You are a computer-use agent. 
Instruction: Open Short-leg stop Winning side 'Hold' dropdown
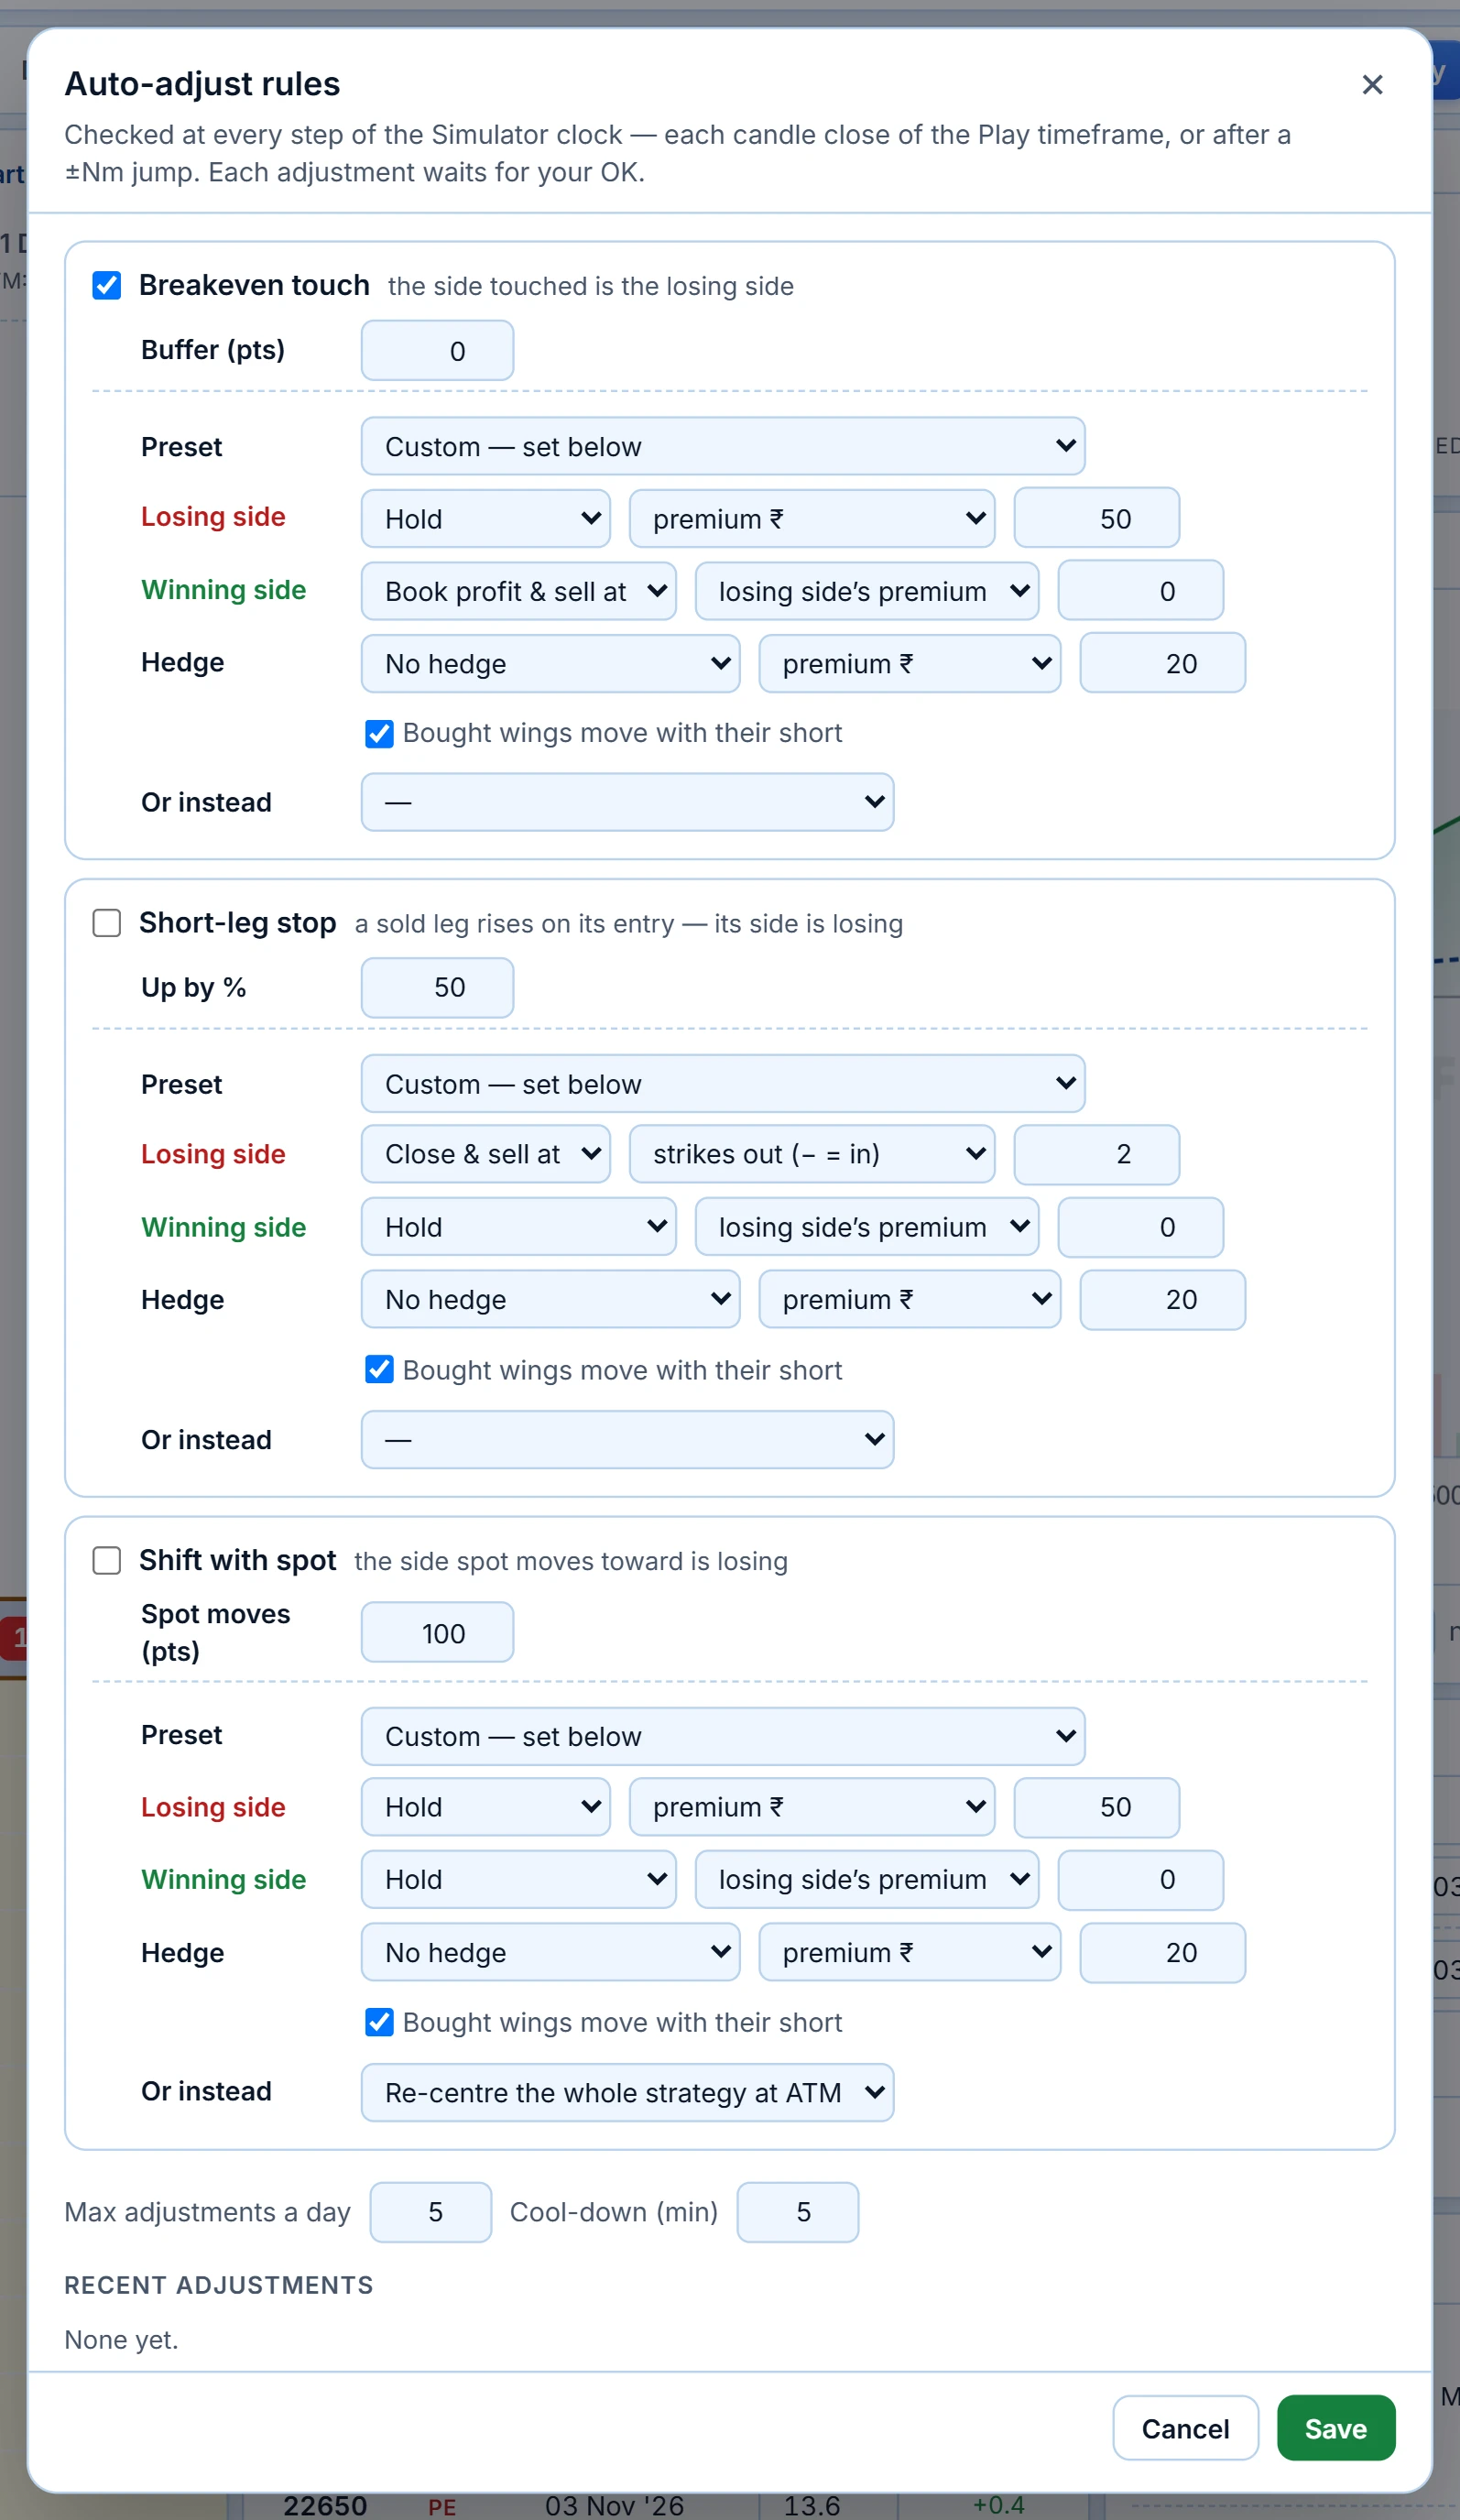[x=518, y=1227]
